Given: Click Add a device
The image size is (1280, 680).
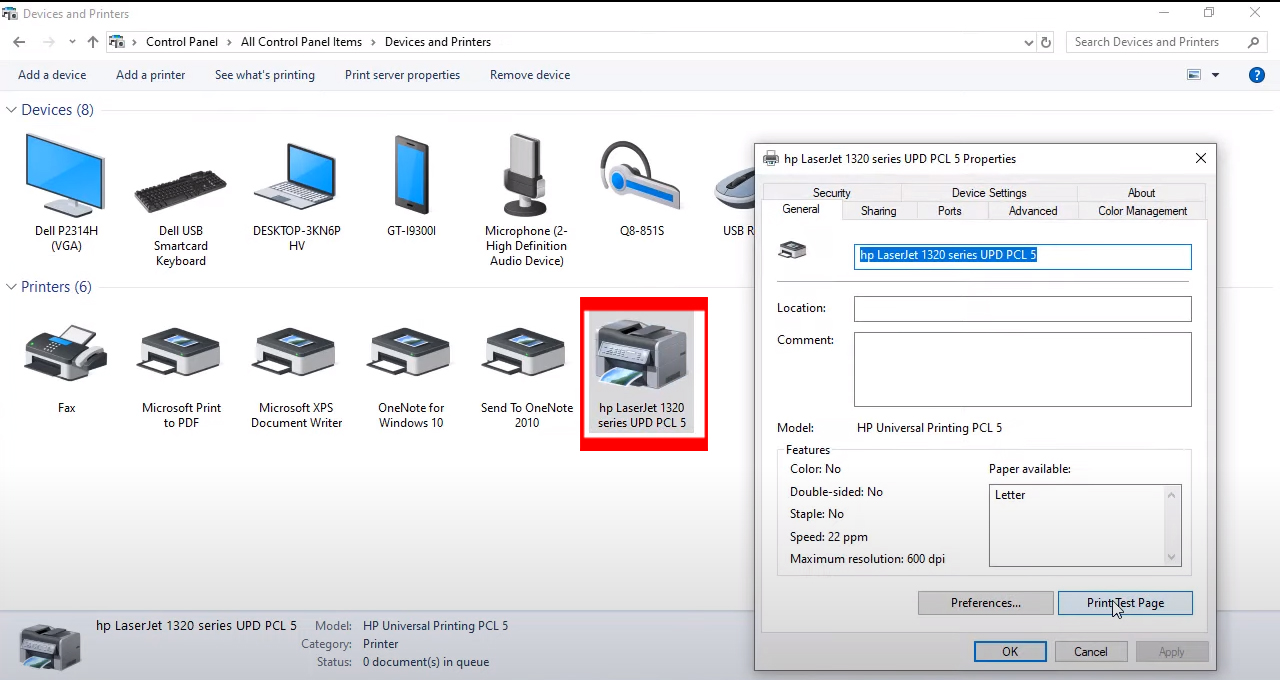Looking at the screenshot, I should point(52,75).
